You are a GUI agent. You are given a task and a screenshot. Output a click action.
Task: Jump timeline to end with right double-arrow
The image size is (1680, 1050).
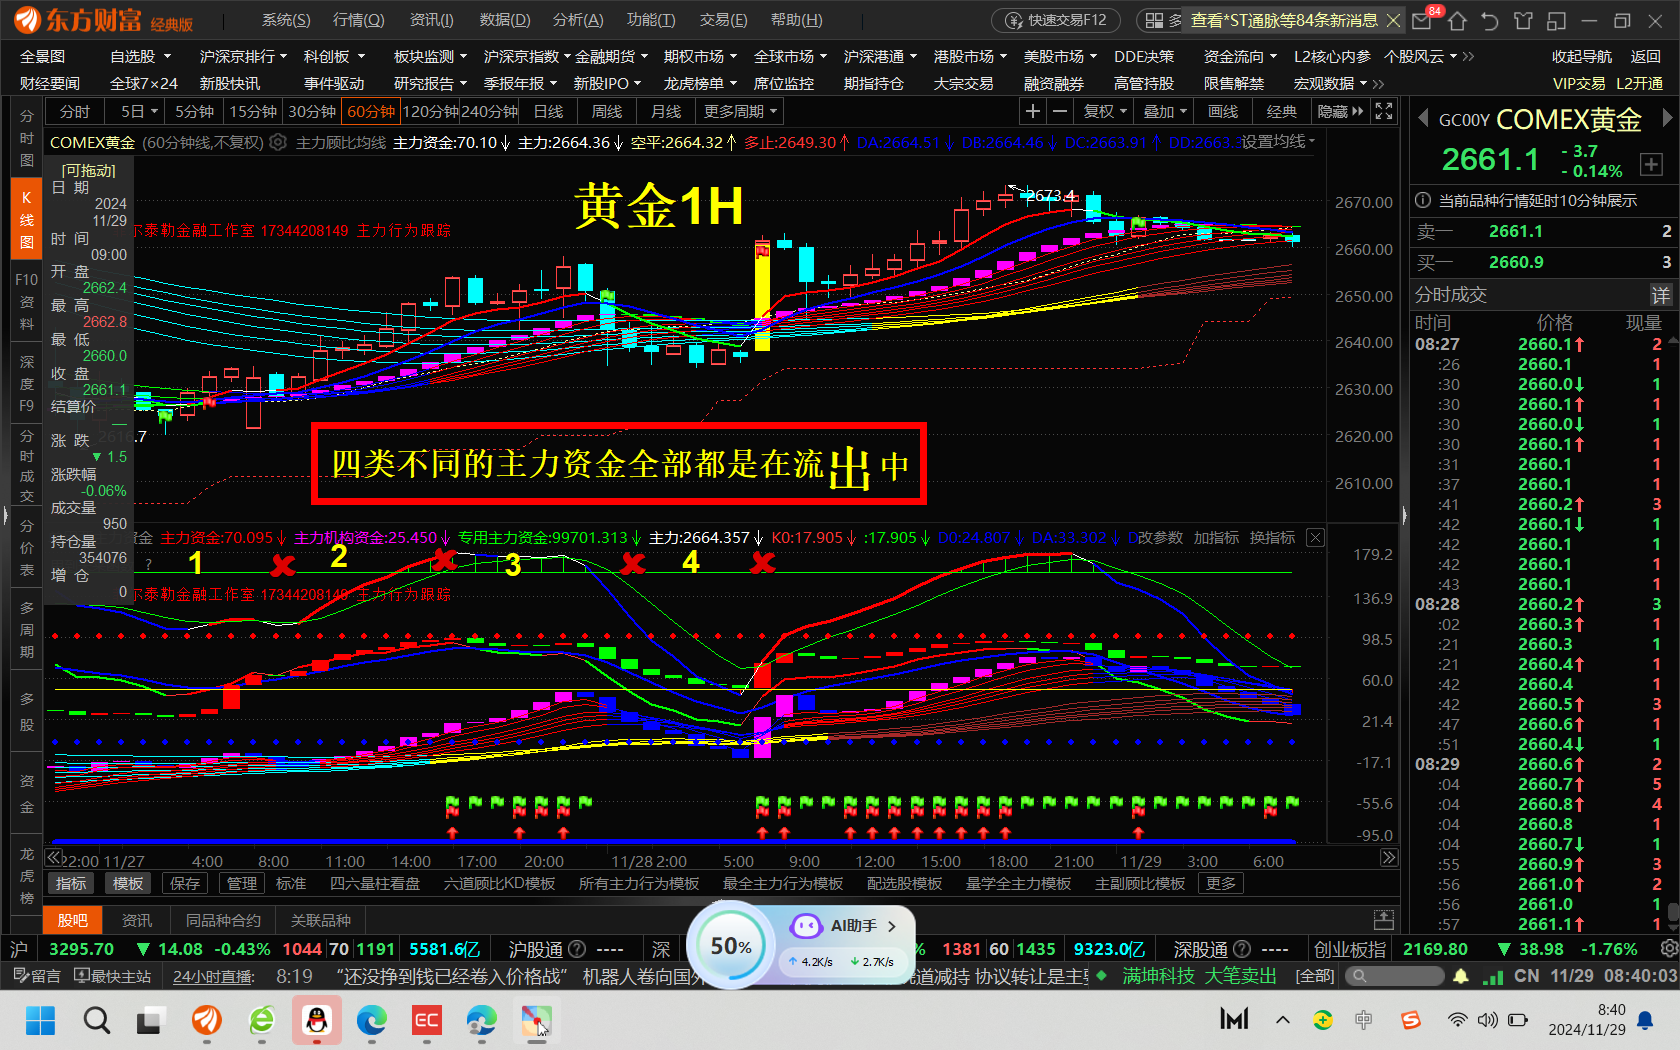point(1389,858)
